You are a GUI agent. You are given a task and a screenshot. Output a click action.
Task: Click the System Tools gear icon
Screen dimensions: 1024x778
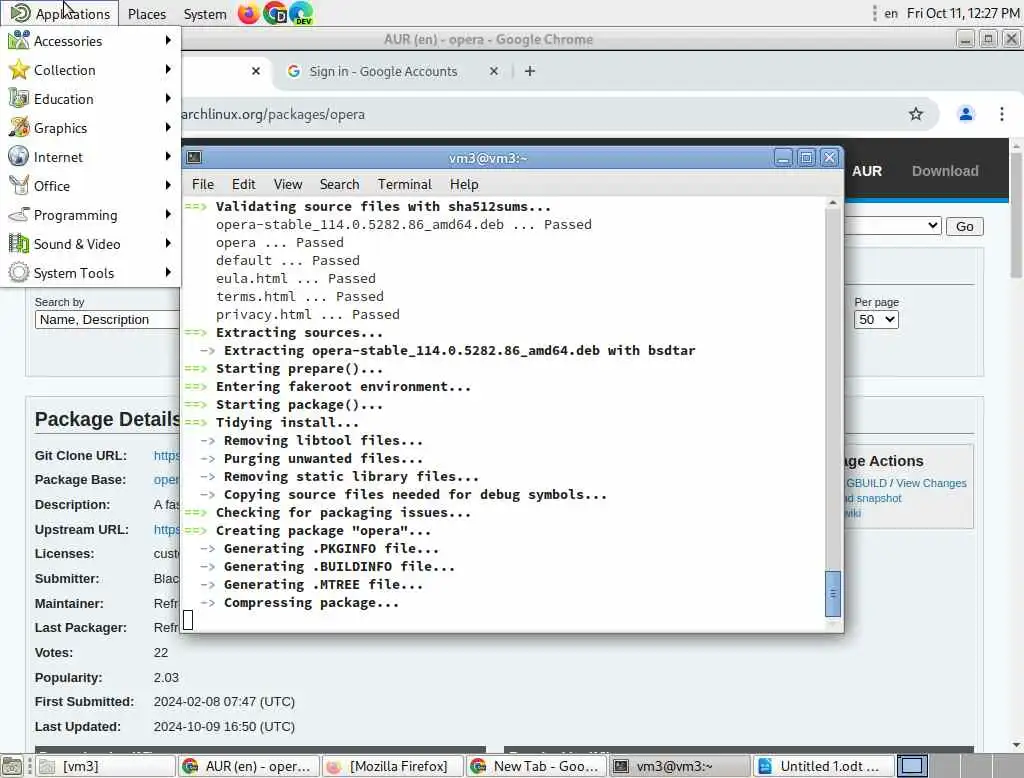pyautogui.click(x=18, y=272)
